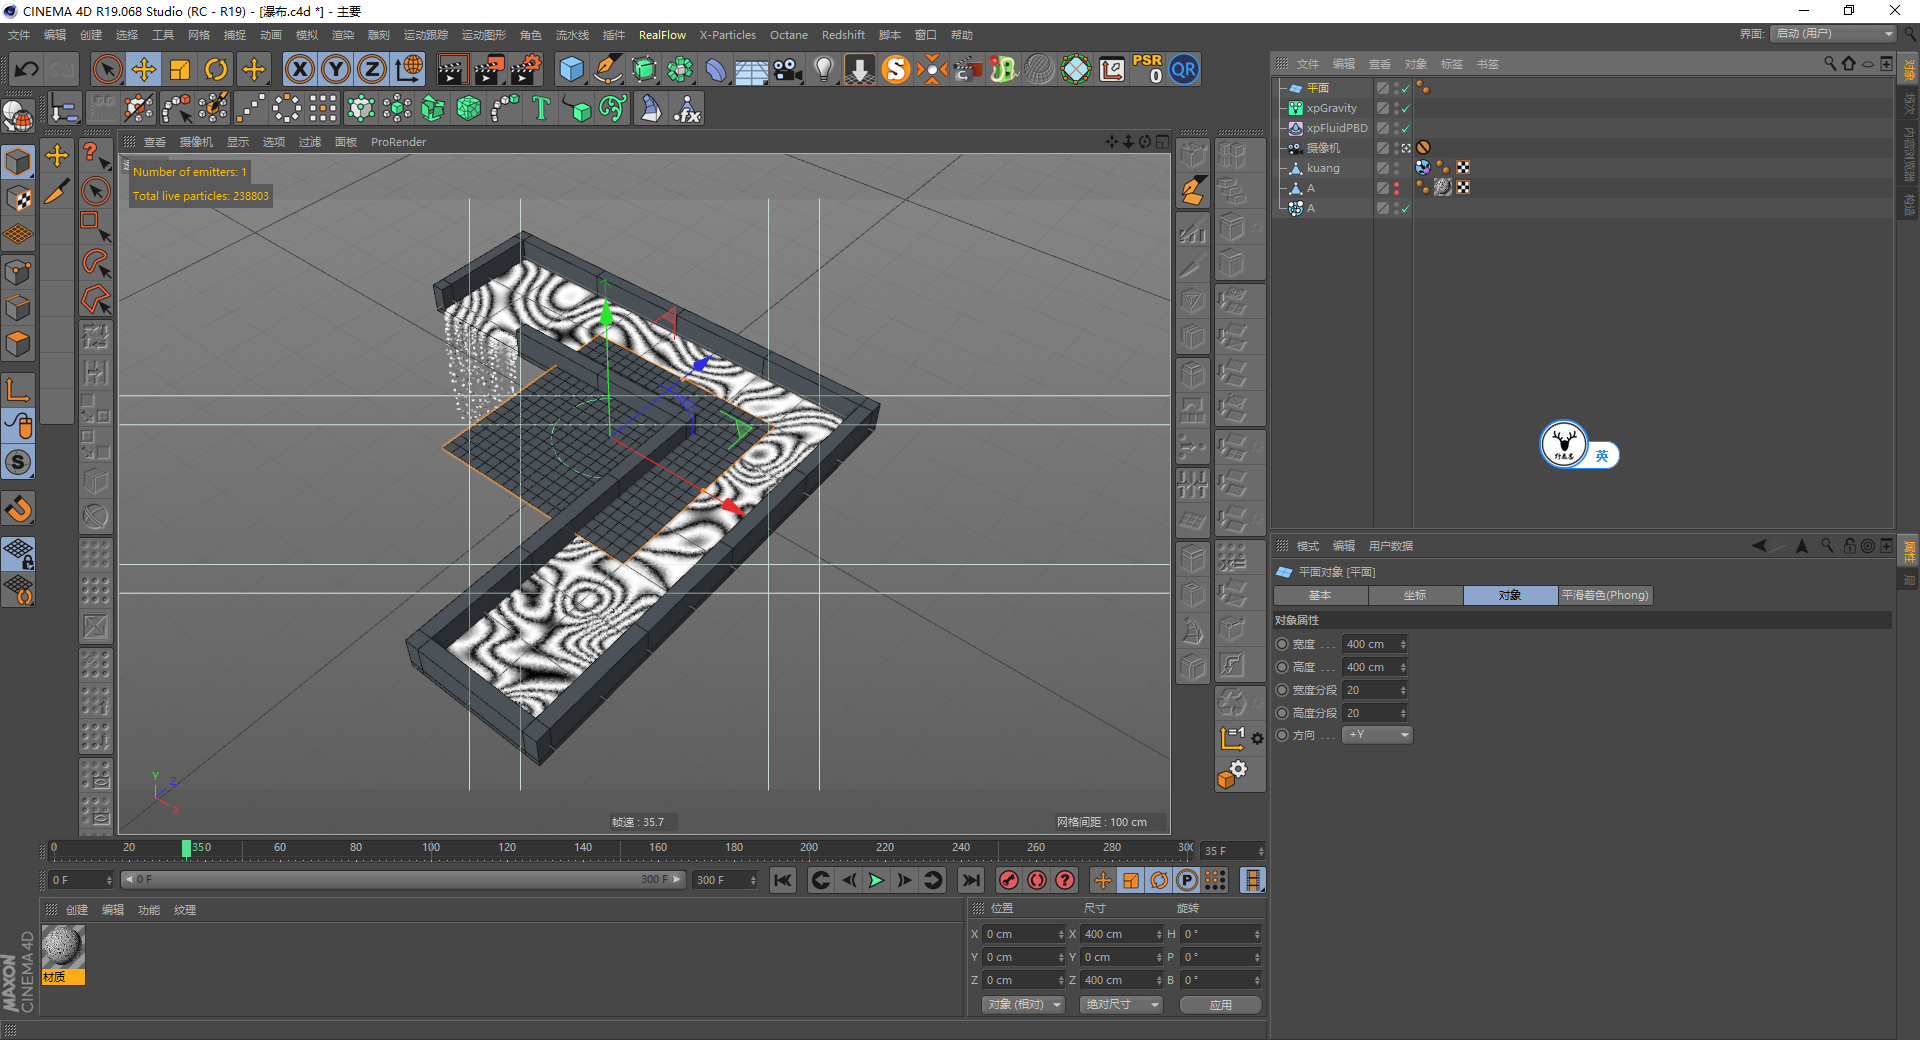Toggle Autokeying red button
The image size is (1920, 1040).
pyautogui.click(x=1037, y=880)
